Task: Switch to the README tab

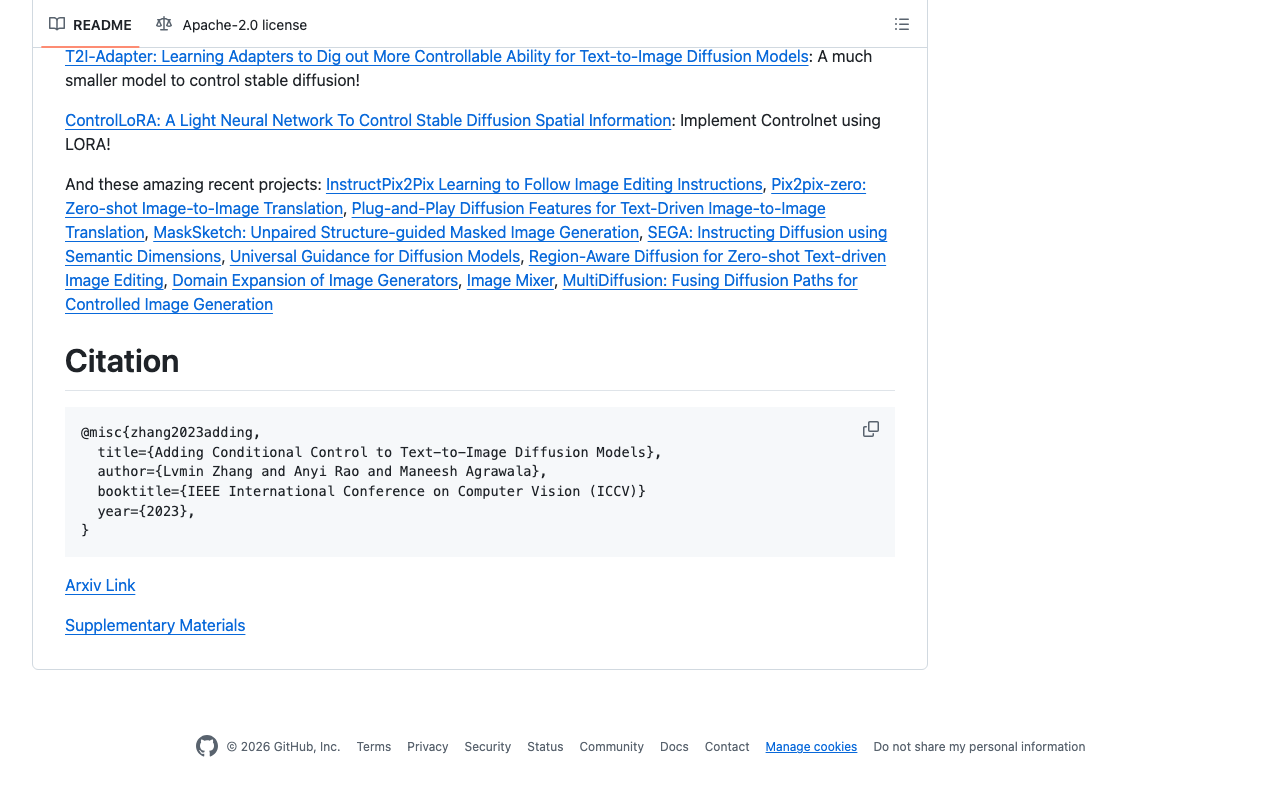Action: 90,24
